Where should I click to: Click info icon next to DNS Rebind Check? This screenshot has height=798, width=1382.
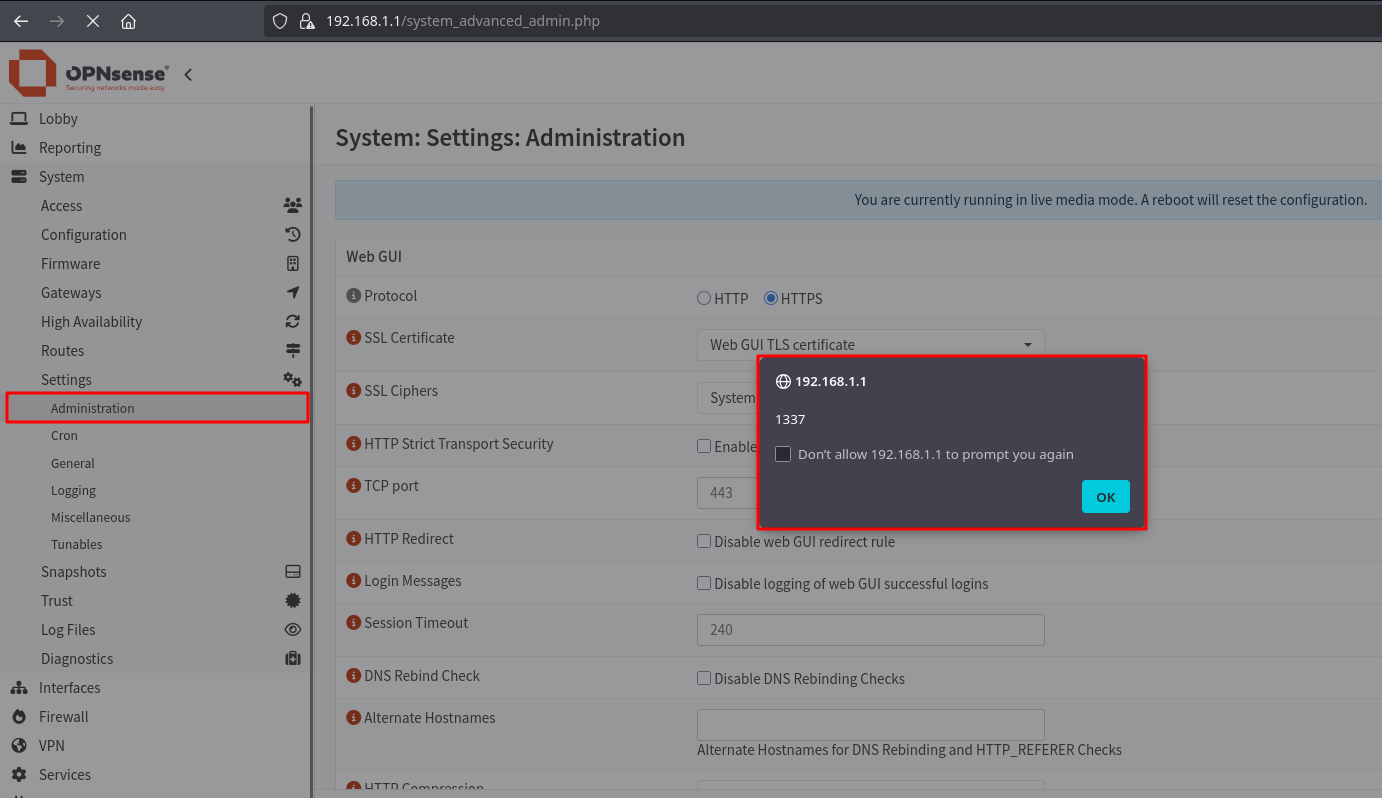tap(353, 676)
